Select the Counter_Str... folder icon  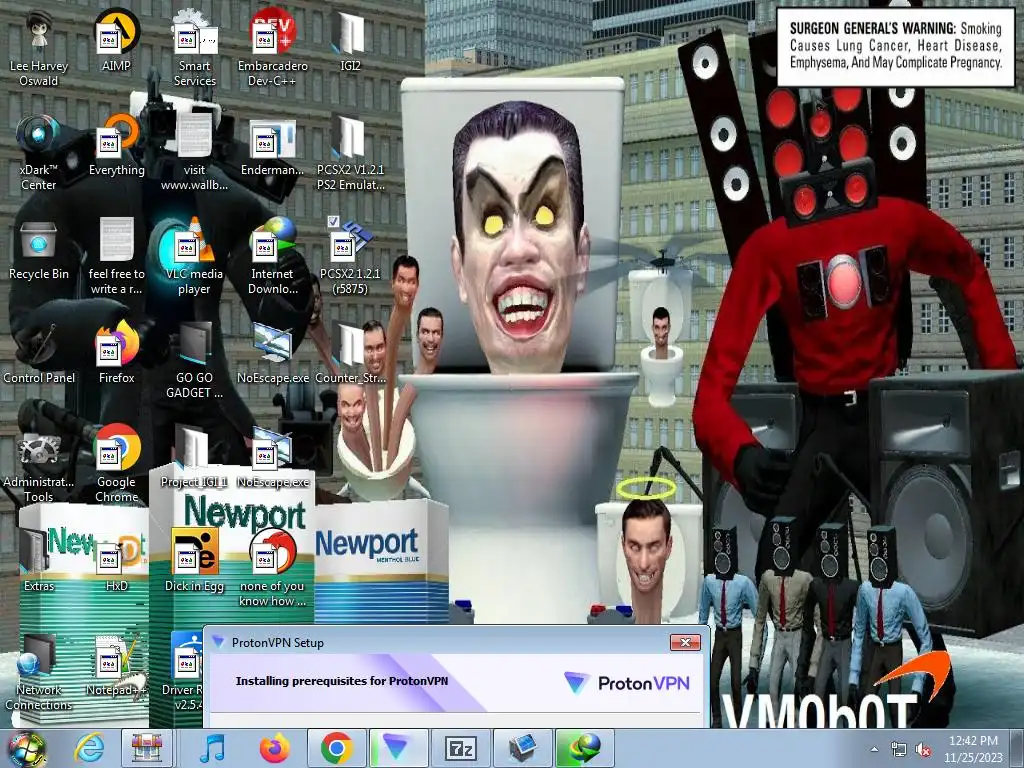point(350,353)
